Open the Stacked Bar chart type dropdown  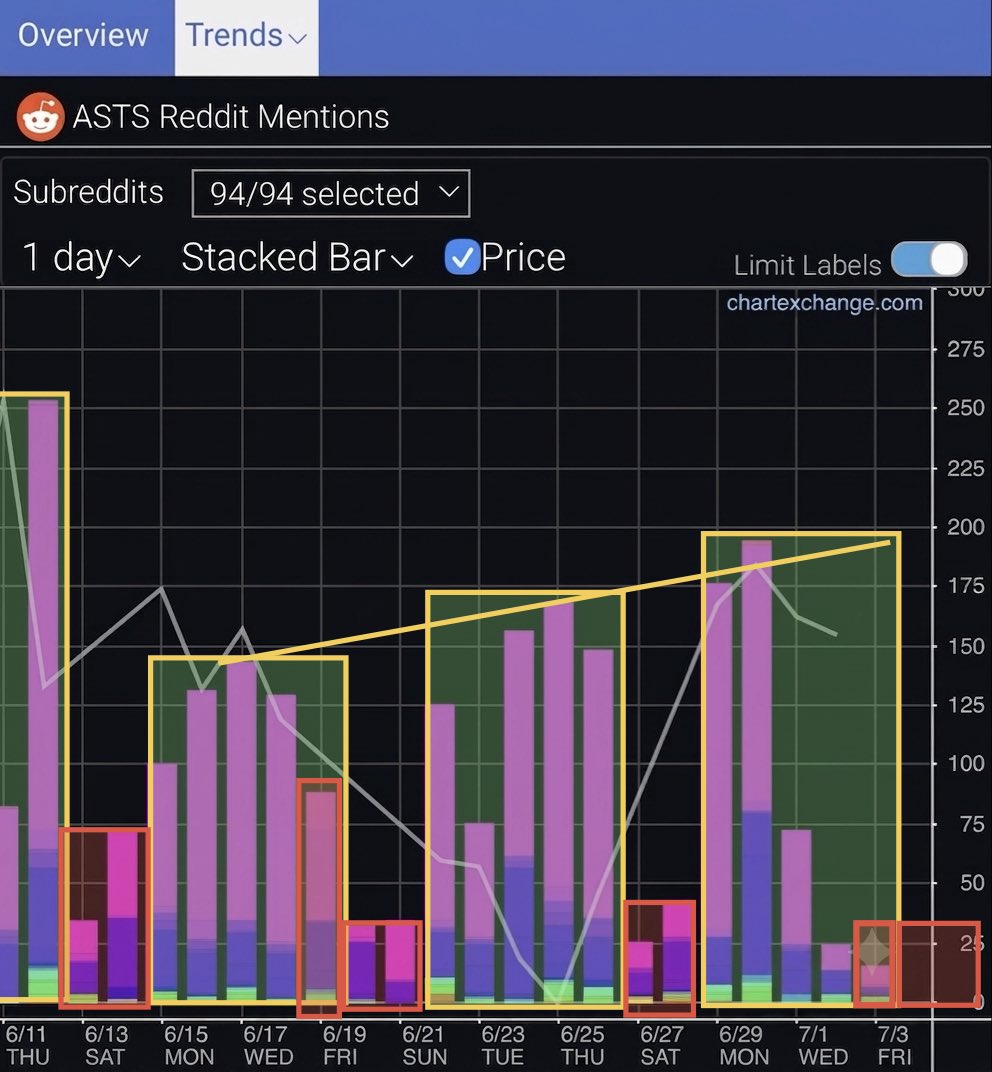(297, 258)
